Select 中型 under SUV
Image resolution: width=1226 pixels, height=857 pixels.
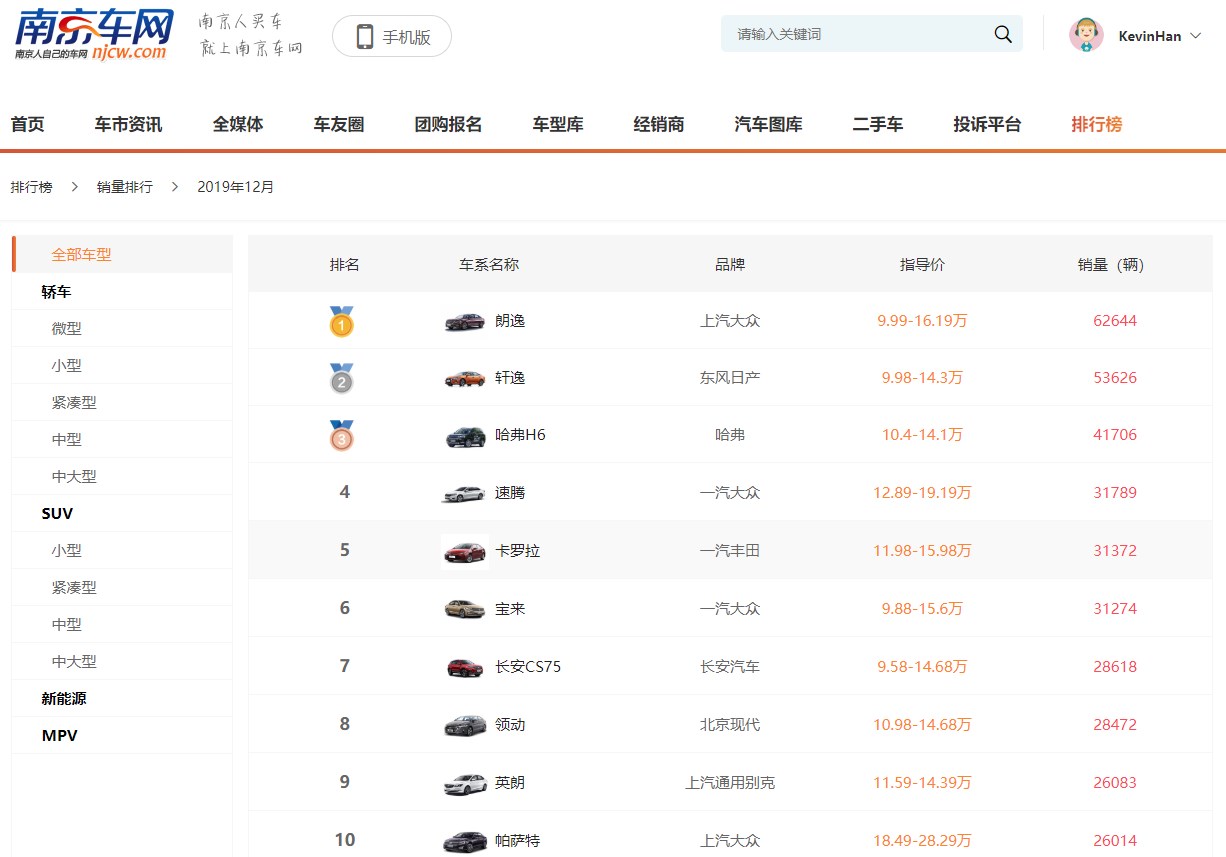coord(67,625)
